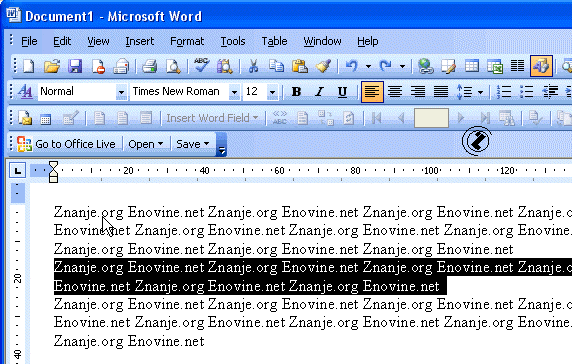Toggle the highlighted Drawing toolbar button
This screenshot has width=572, height=364.
[541, 66]
